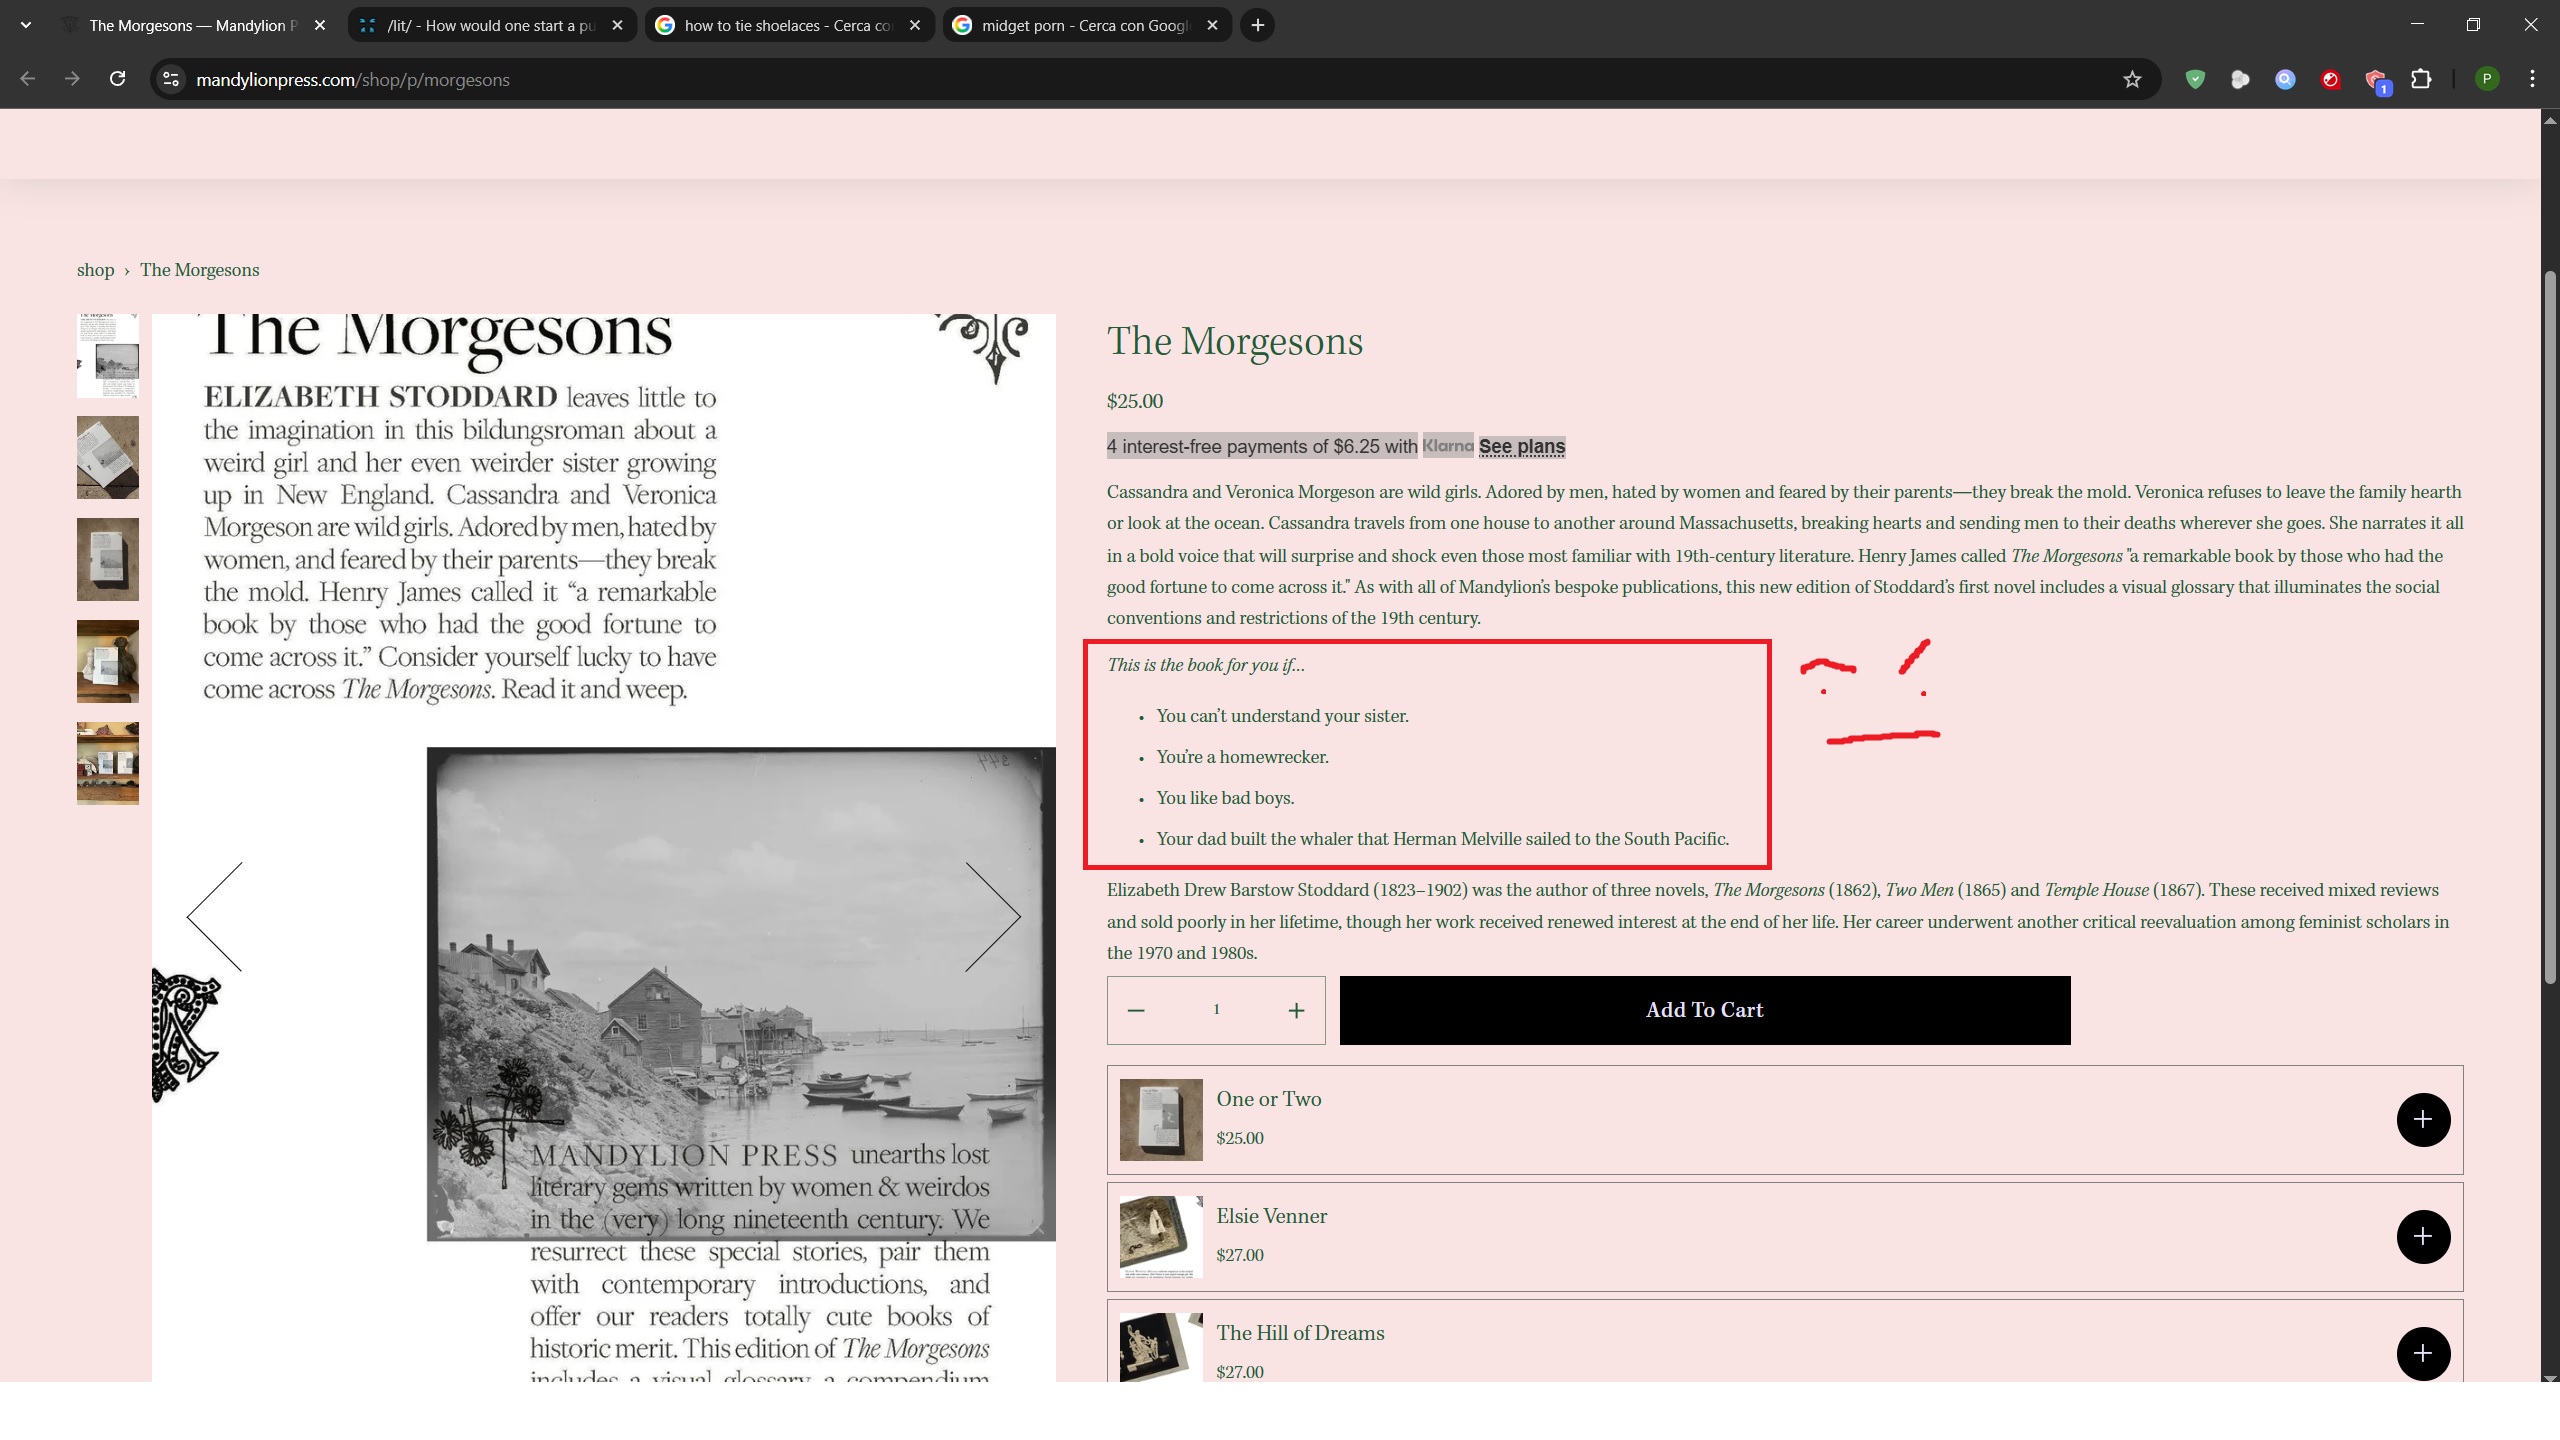Viewport: 2560px width, 1440px height.
Task: Reload the page with refresh icon
Action: 117,79
